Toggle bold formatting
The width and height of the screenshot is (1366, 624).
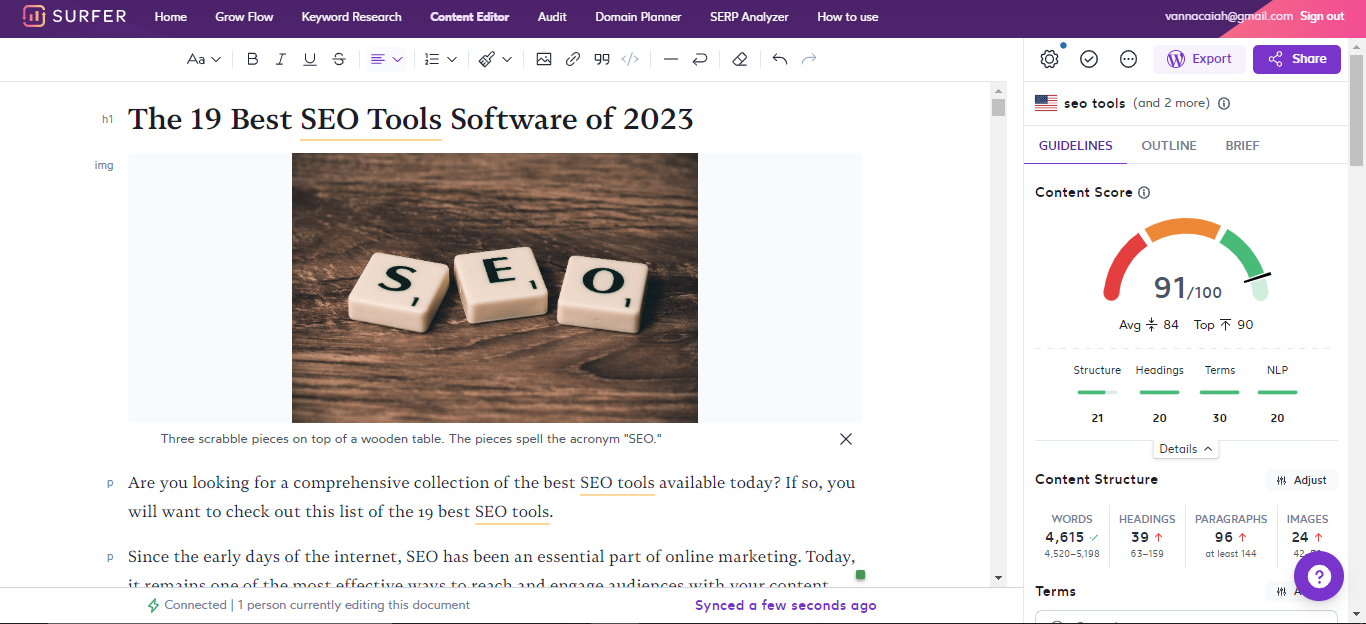click(x=252, y=59)
